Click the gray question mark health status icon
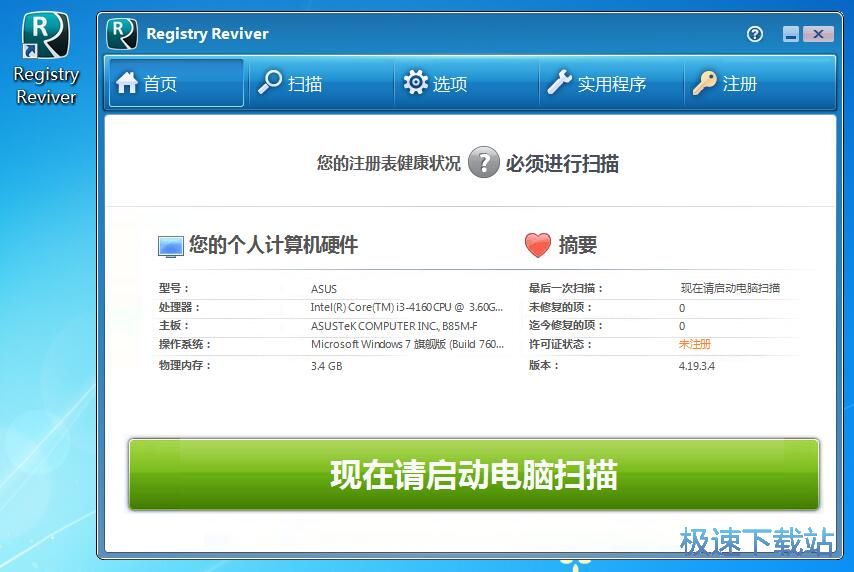Image resolution: width=854 pixels, height=572 pixels. point(484,162)
